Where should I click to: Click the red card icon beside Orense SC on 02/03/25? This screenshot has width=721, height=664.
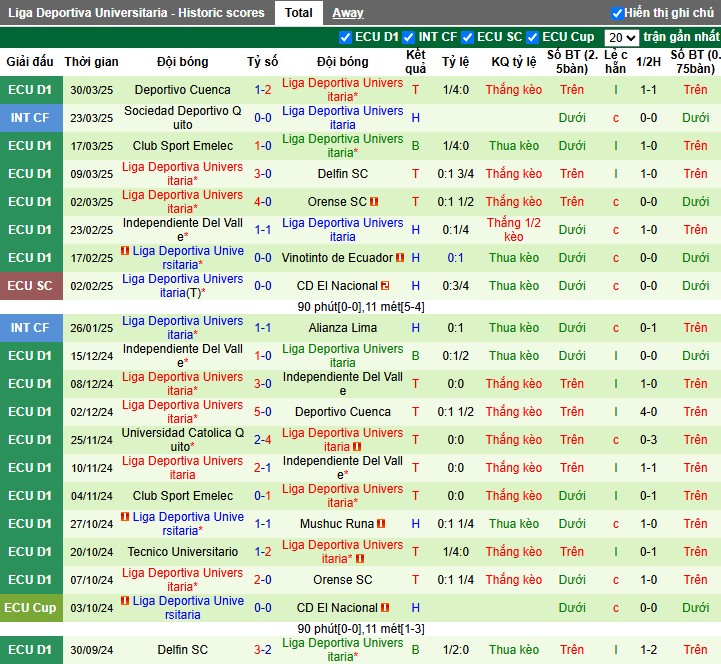coord(374,201)
